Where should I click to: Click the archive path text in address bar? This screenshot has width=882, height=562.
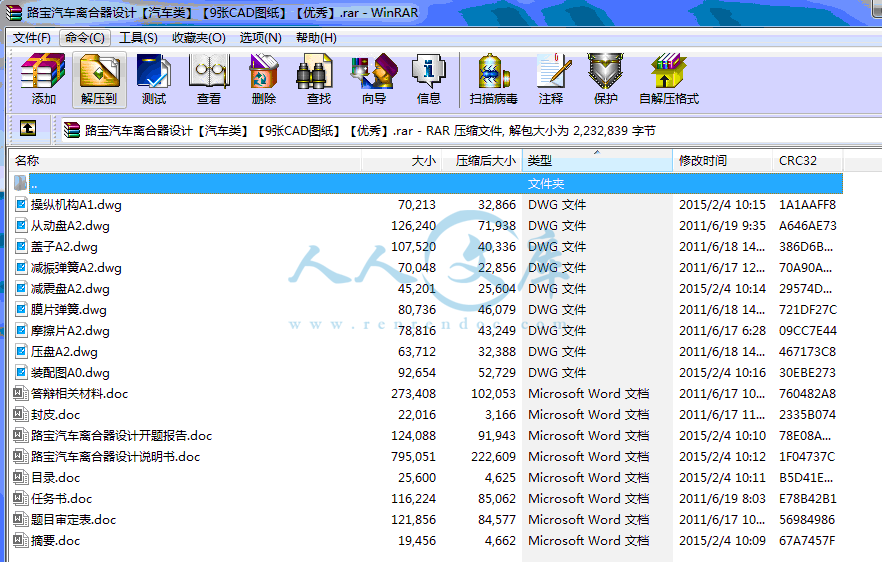point(370,131)
